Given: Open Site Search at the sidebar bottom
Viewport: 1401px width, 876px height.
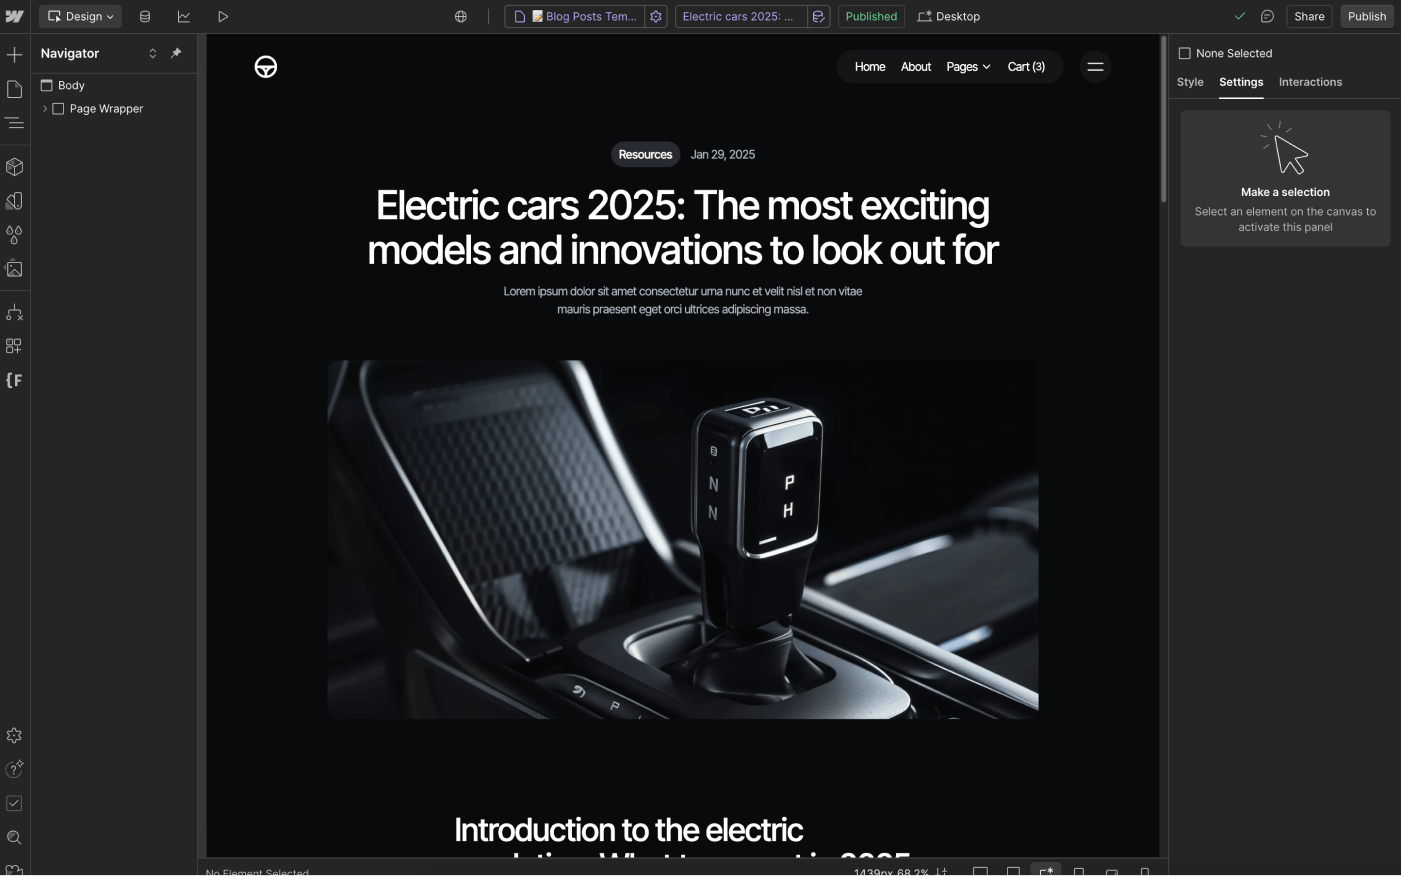Looking at the screenshot, I should [x=14, y=837].
